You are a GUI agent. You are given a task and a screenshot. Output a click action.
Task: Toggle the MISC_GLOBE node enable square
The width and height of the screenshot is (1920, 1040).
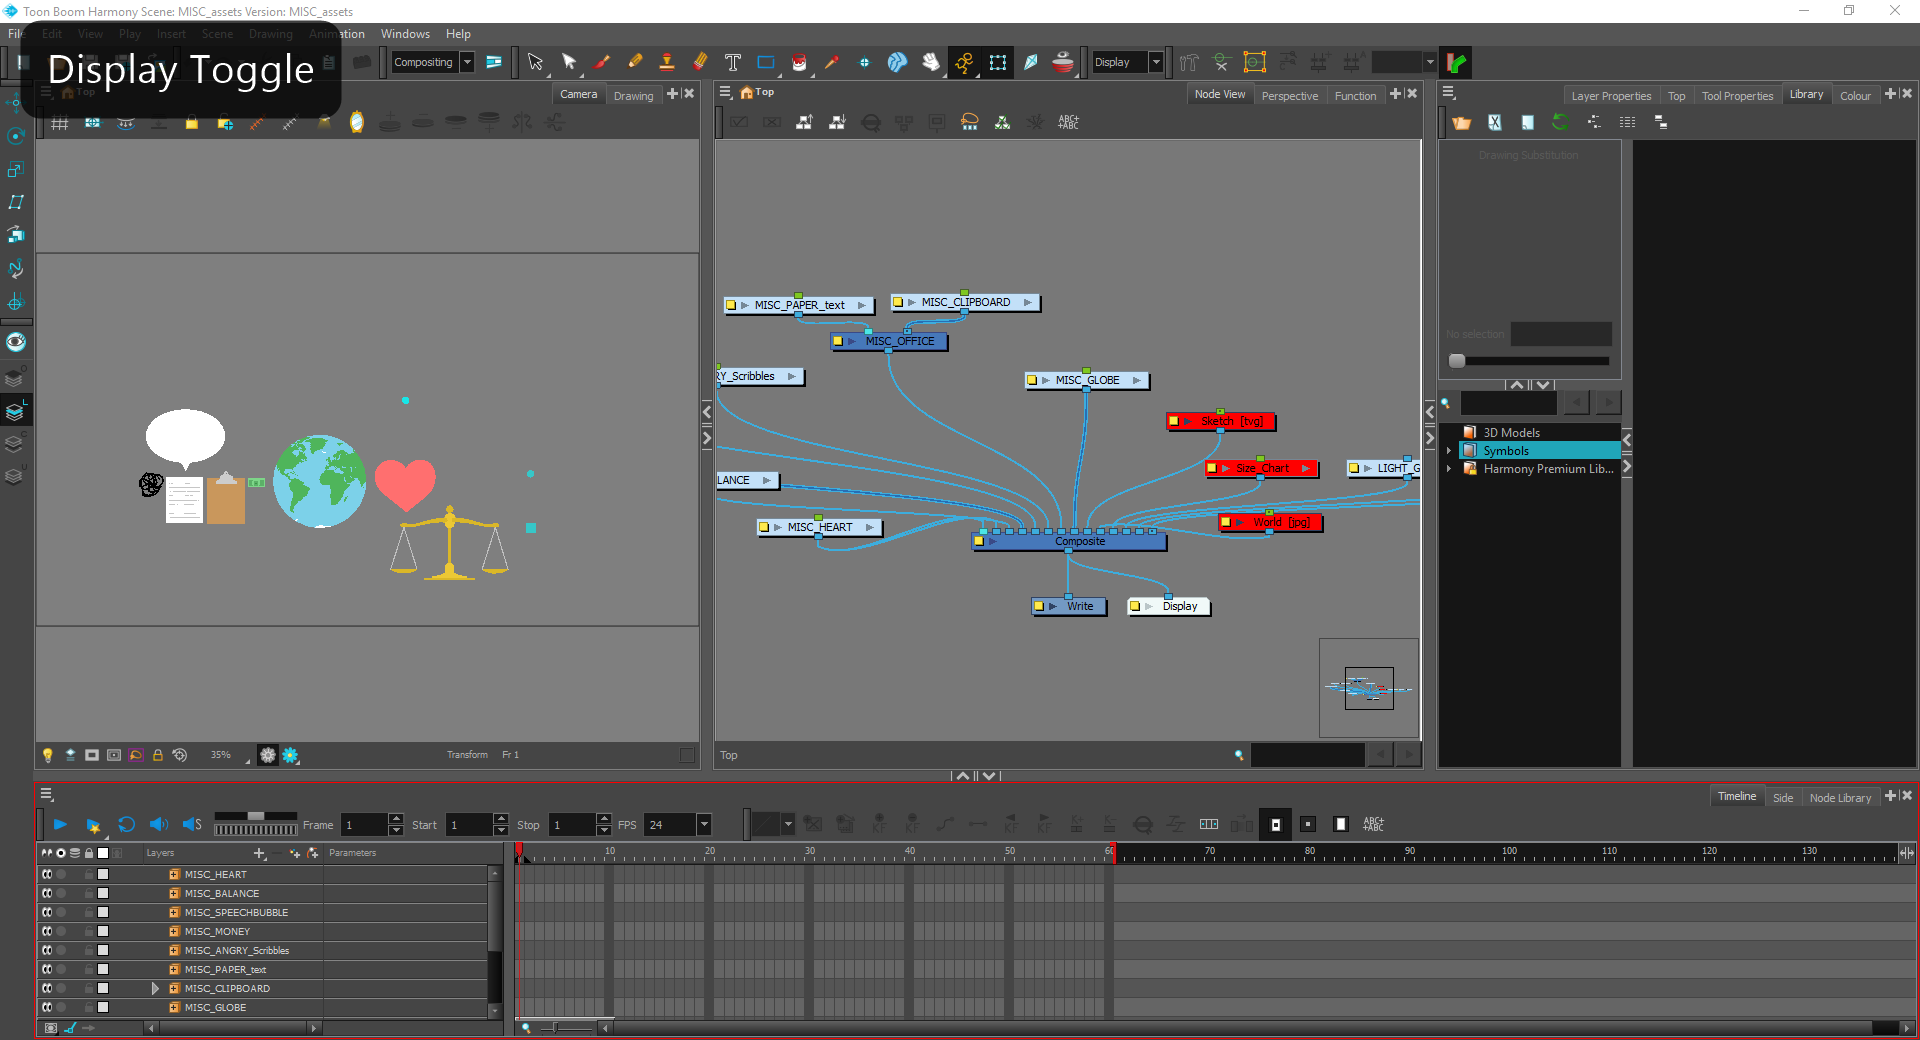1032,380
